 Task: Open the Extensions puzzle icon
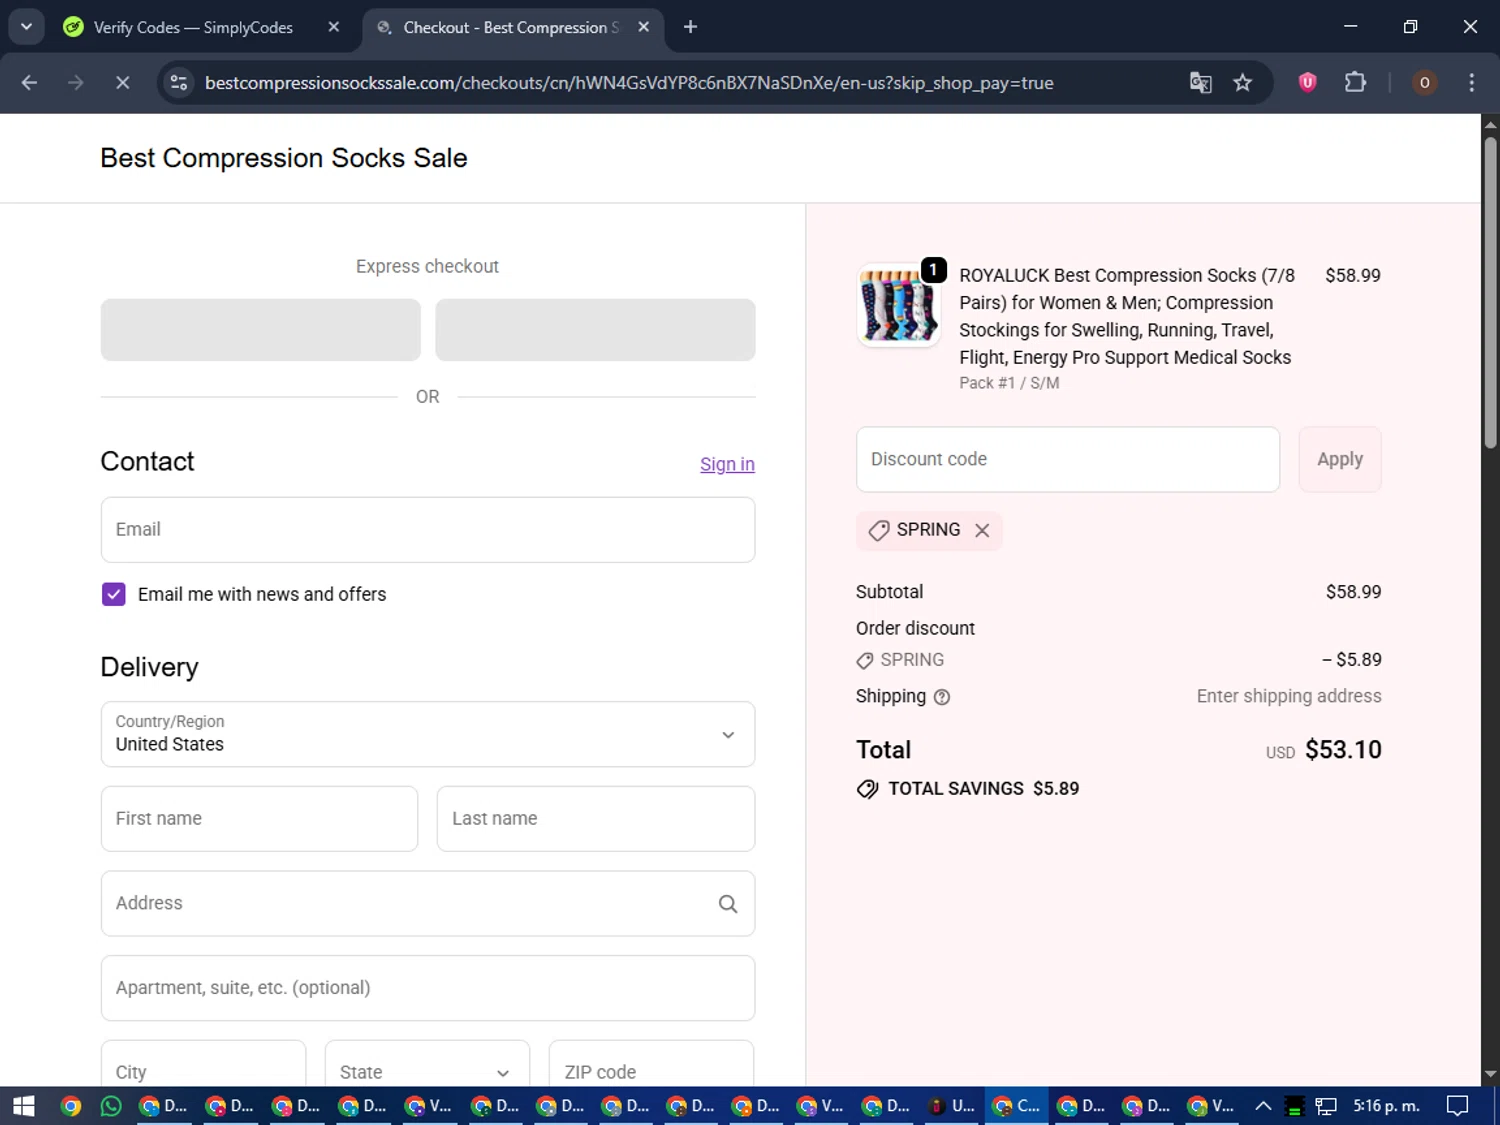click(x=1355, y=83)
